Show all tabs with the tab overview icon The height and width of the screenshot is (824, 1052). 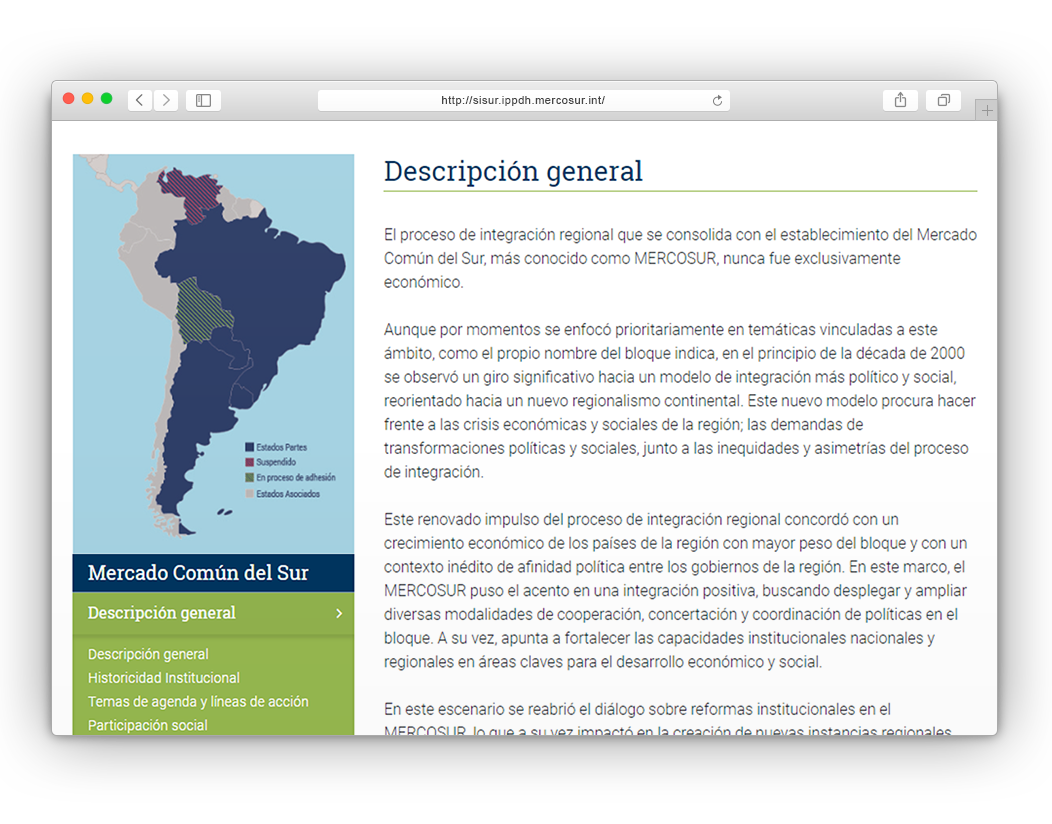(x=943, y=100)
